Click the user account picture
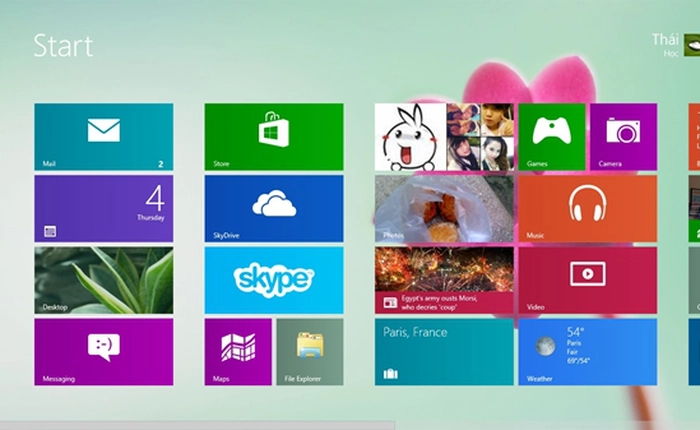 (x=692, y=45)
